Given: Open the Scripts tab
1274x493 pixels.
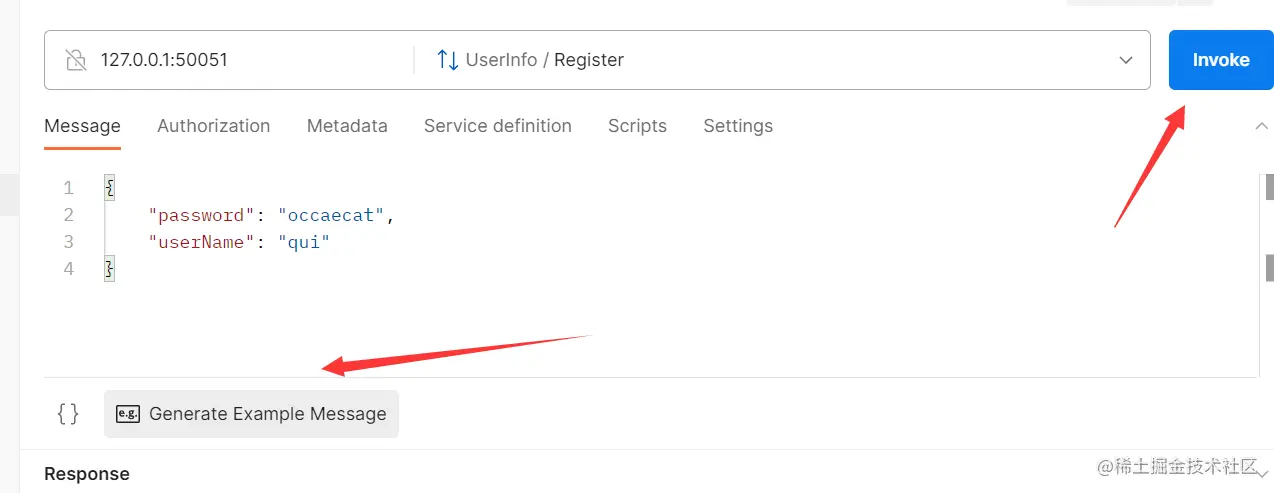Looking at the screenshot, I should click(x=637, y=126).
